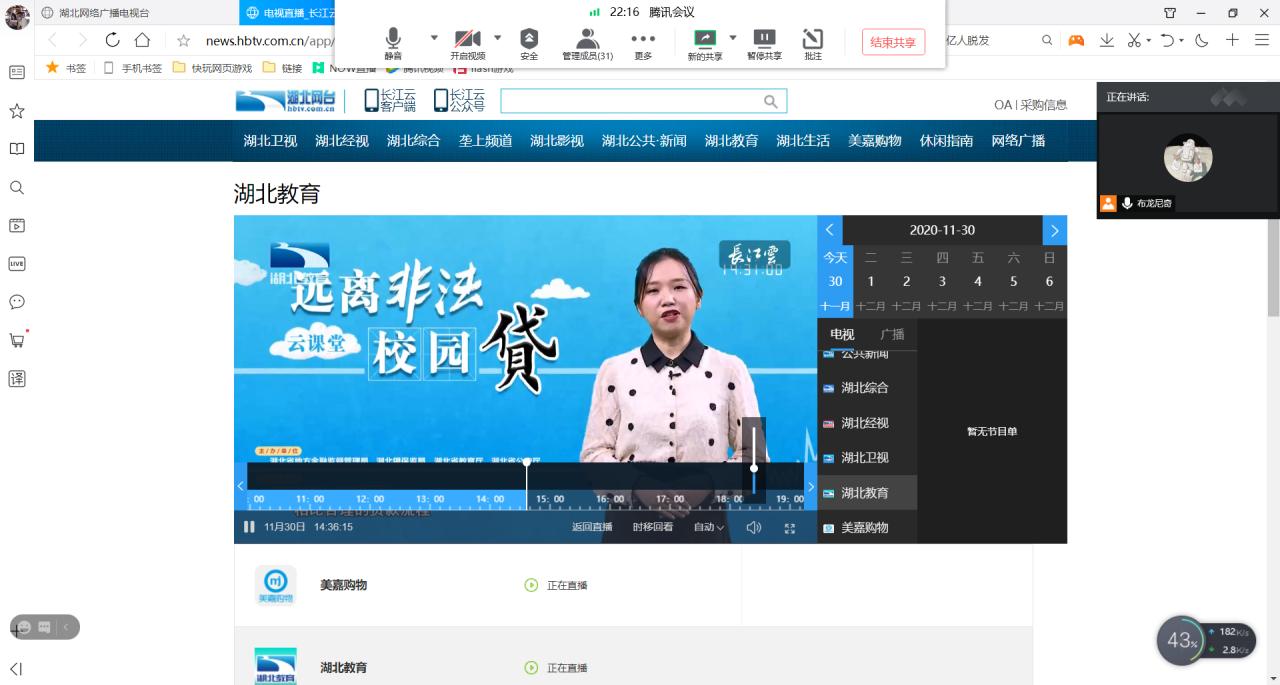The image size is (1280, 685).
Task: Click 返回直播 to return to live
Action: pyautogui.click(x=592, y=527)
